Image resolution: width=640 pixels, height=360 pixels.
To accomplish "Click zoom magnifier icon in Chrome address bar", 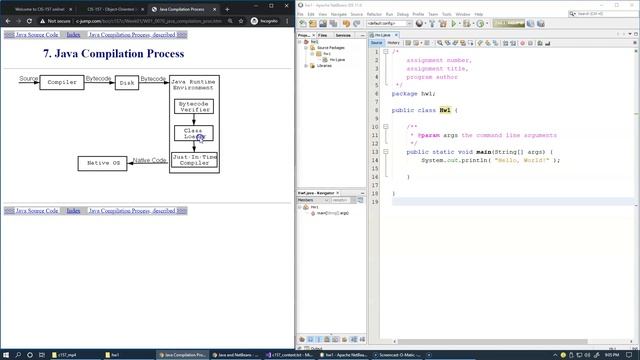I will coord(230,21).
